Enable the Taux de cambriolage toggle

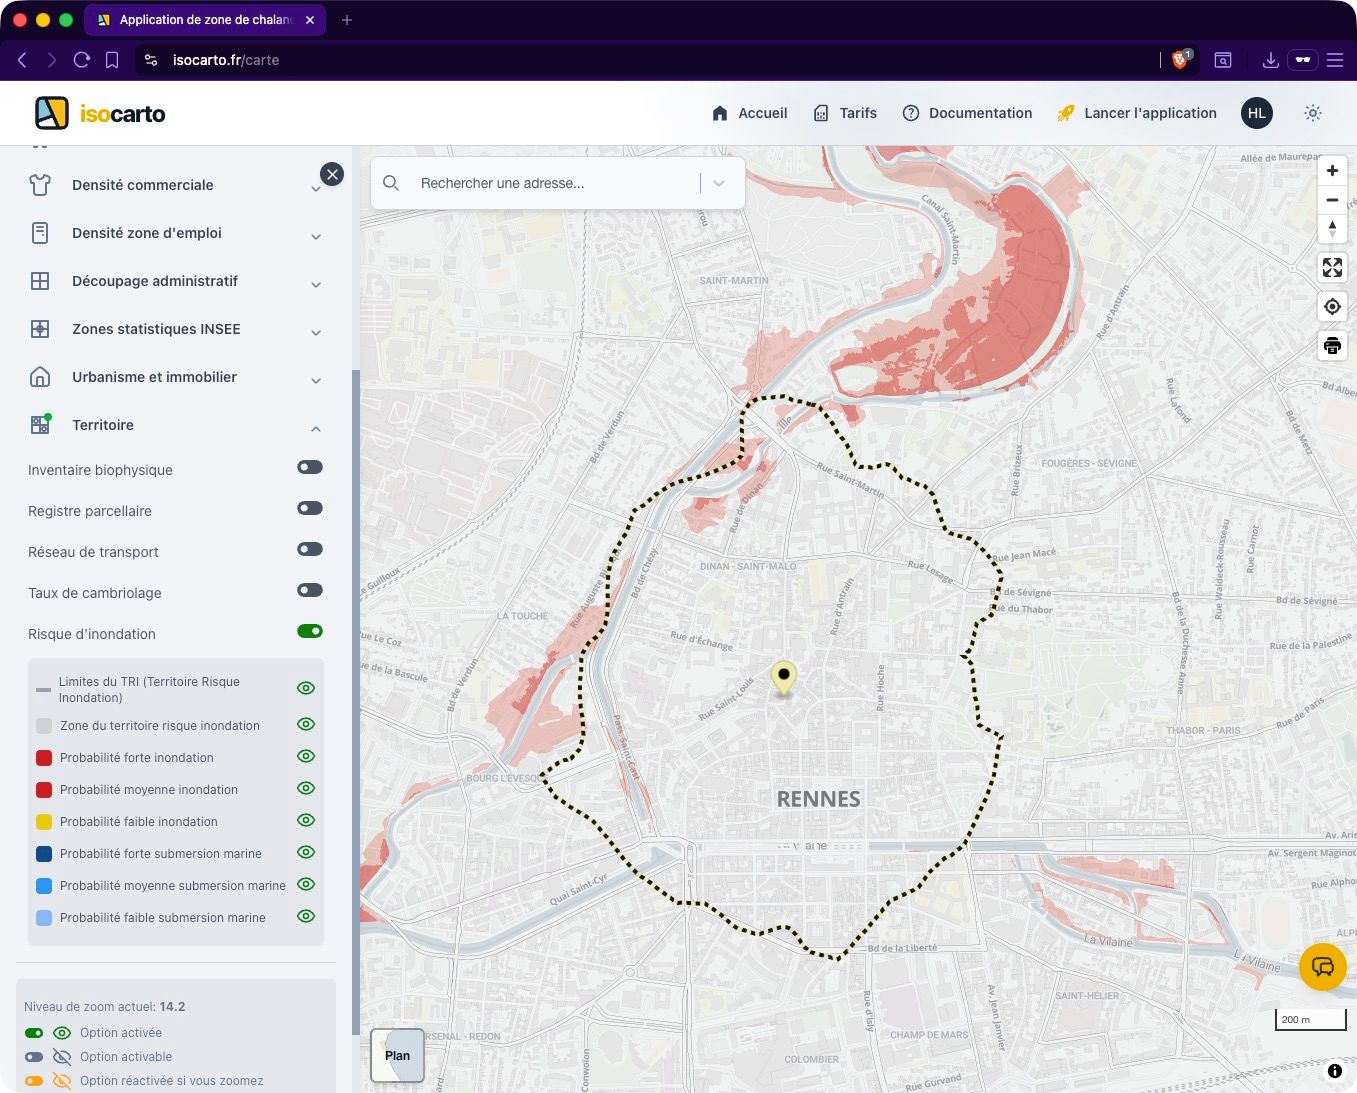pos(310,590)
